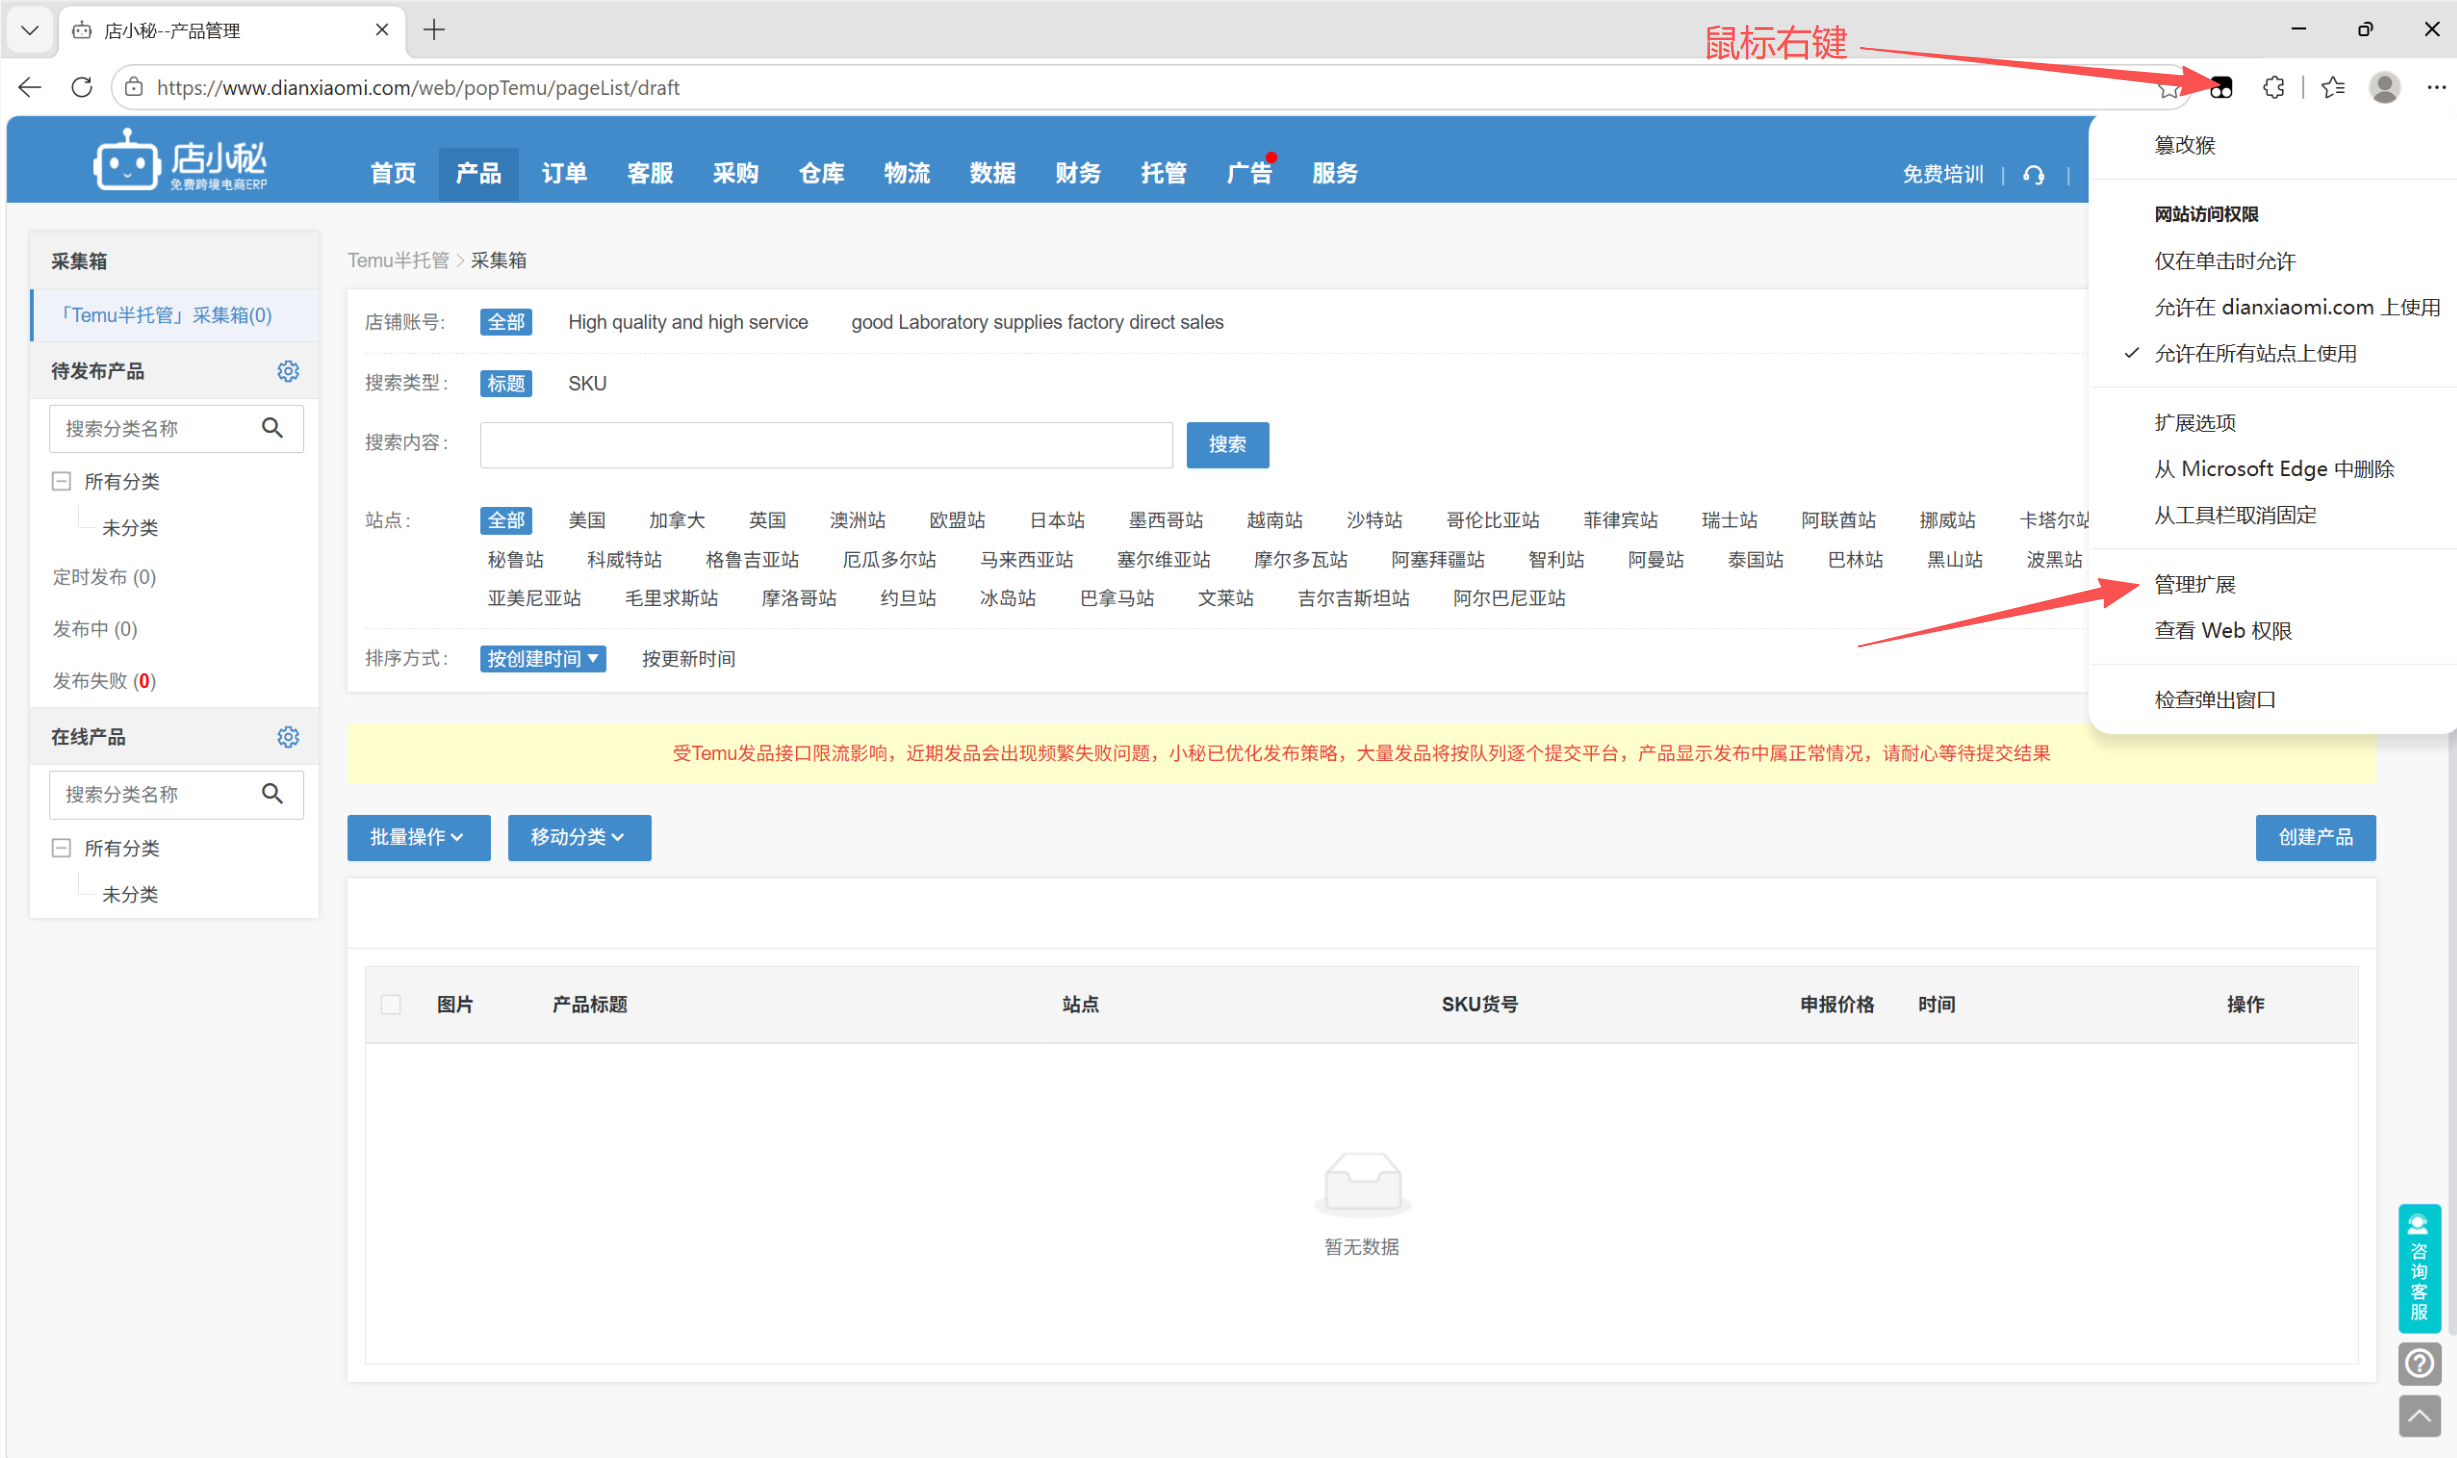Screen dimensions: 2457x1458
Task: Click Temu半托管 breadcrumb
Action: [x=398, y=260]
